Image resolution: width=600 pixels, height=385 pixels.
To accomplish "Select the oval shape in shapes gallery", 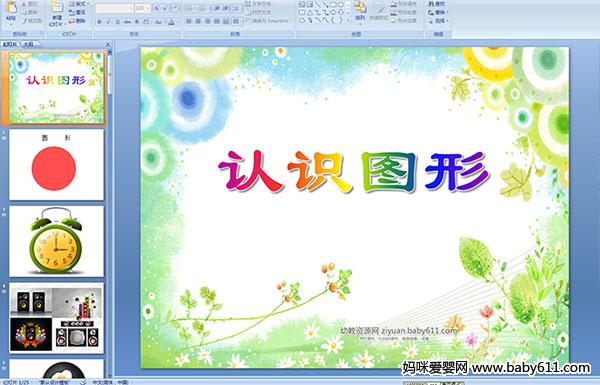I will (341, 4).
